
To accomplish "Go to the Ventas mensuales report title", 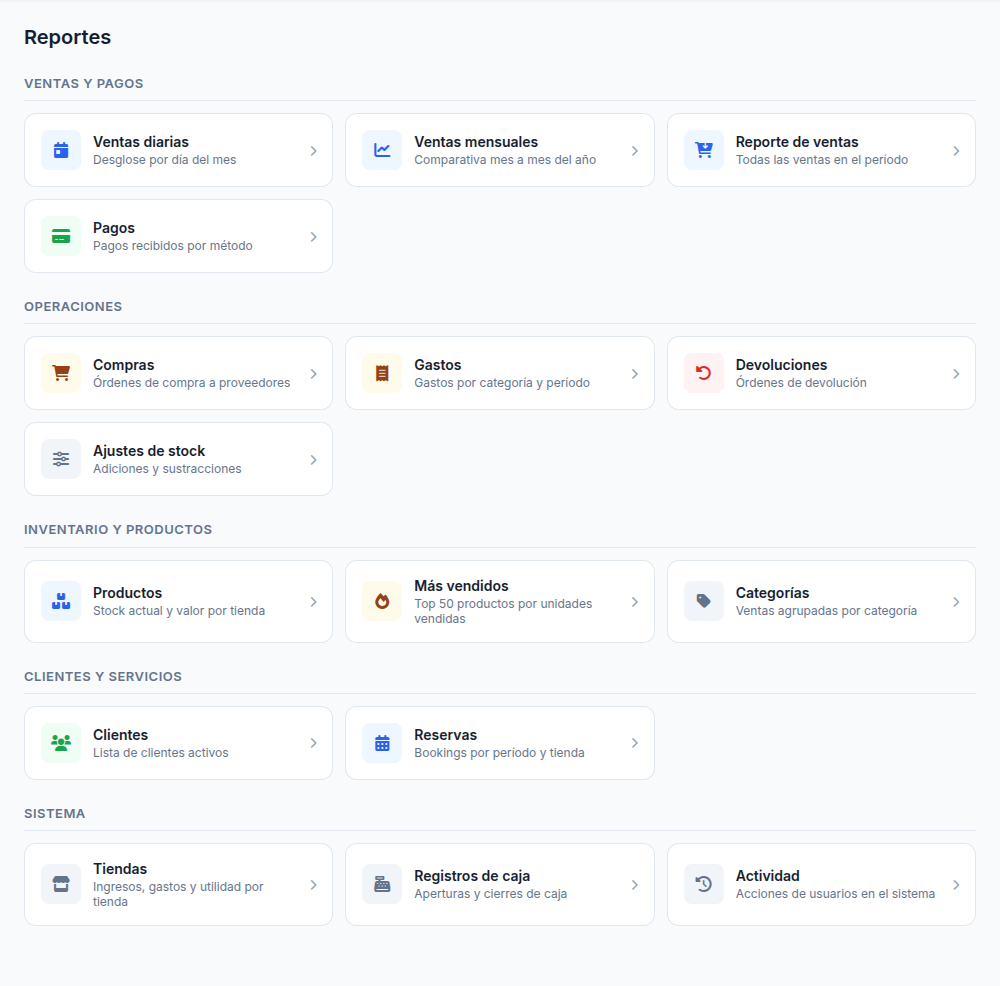I will [x=476, y=142].
